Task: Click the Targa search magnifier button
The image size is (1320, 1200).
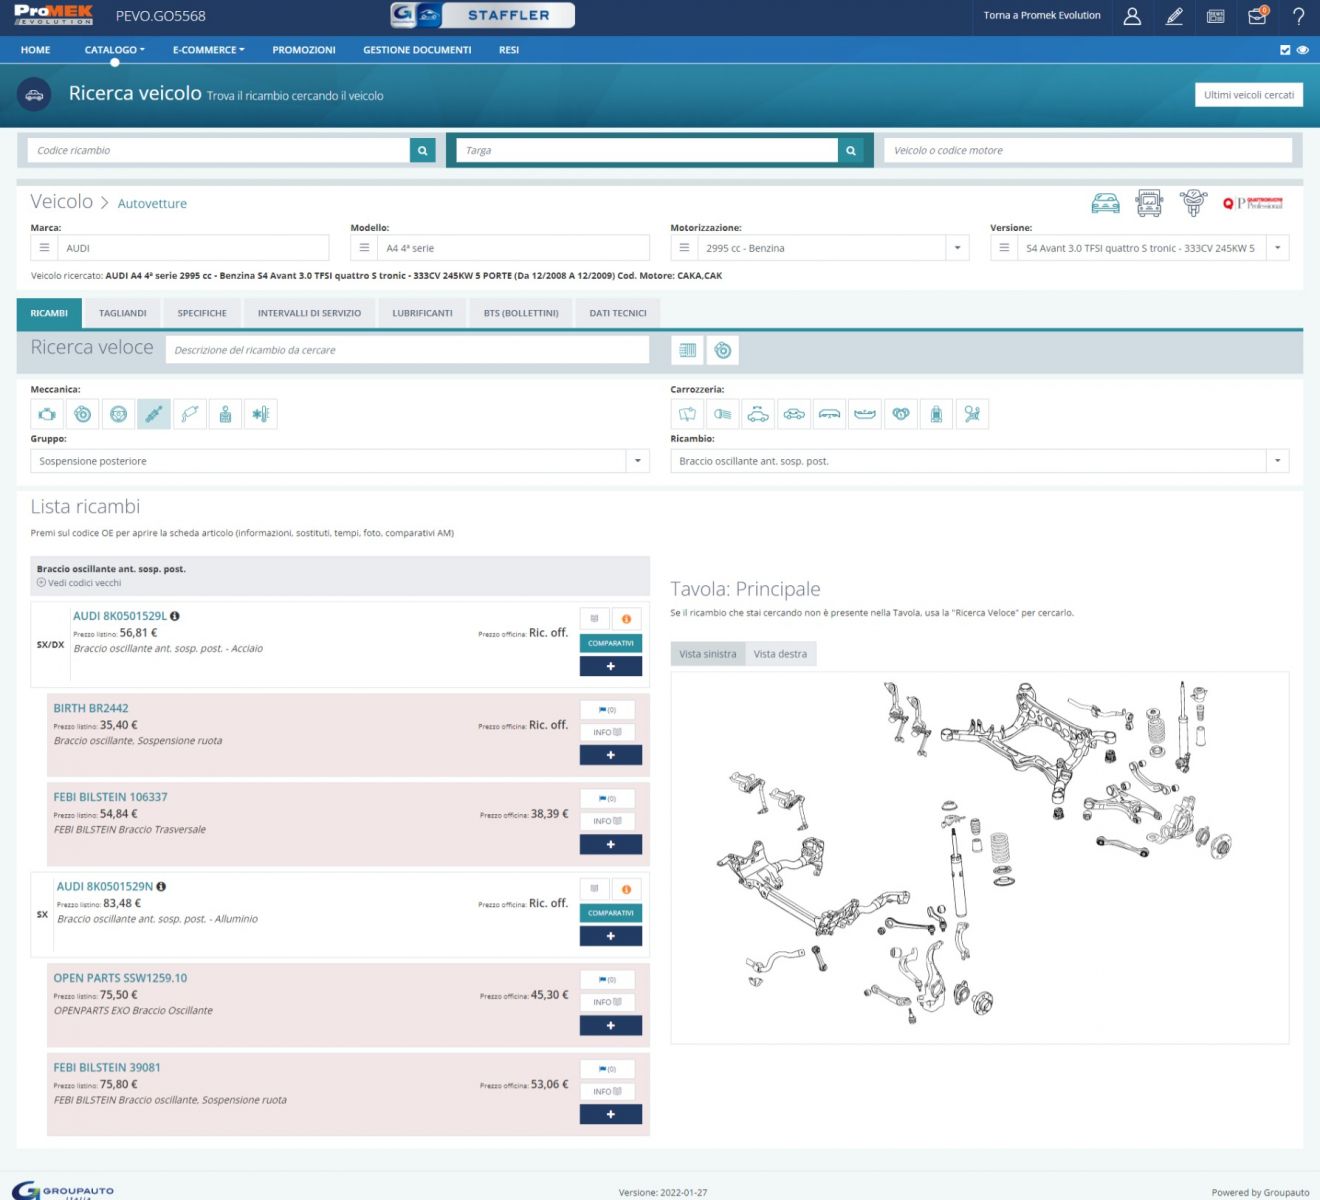Action: (851, 151)
